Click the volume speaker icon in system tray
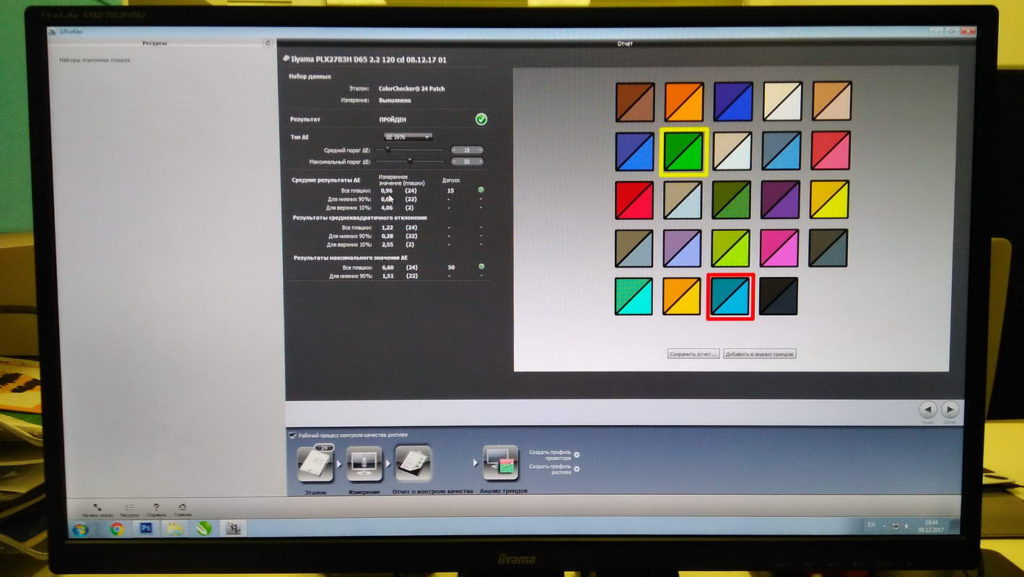The width and height of the screenshot is (1024, 577). click(x=906, y=525)
